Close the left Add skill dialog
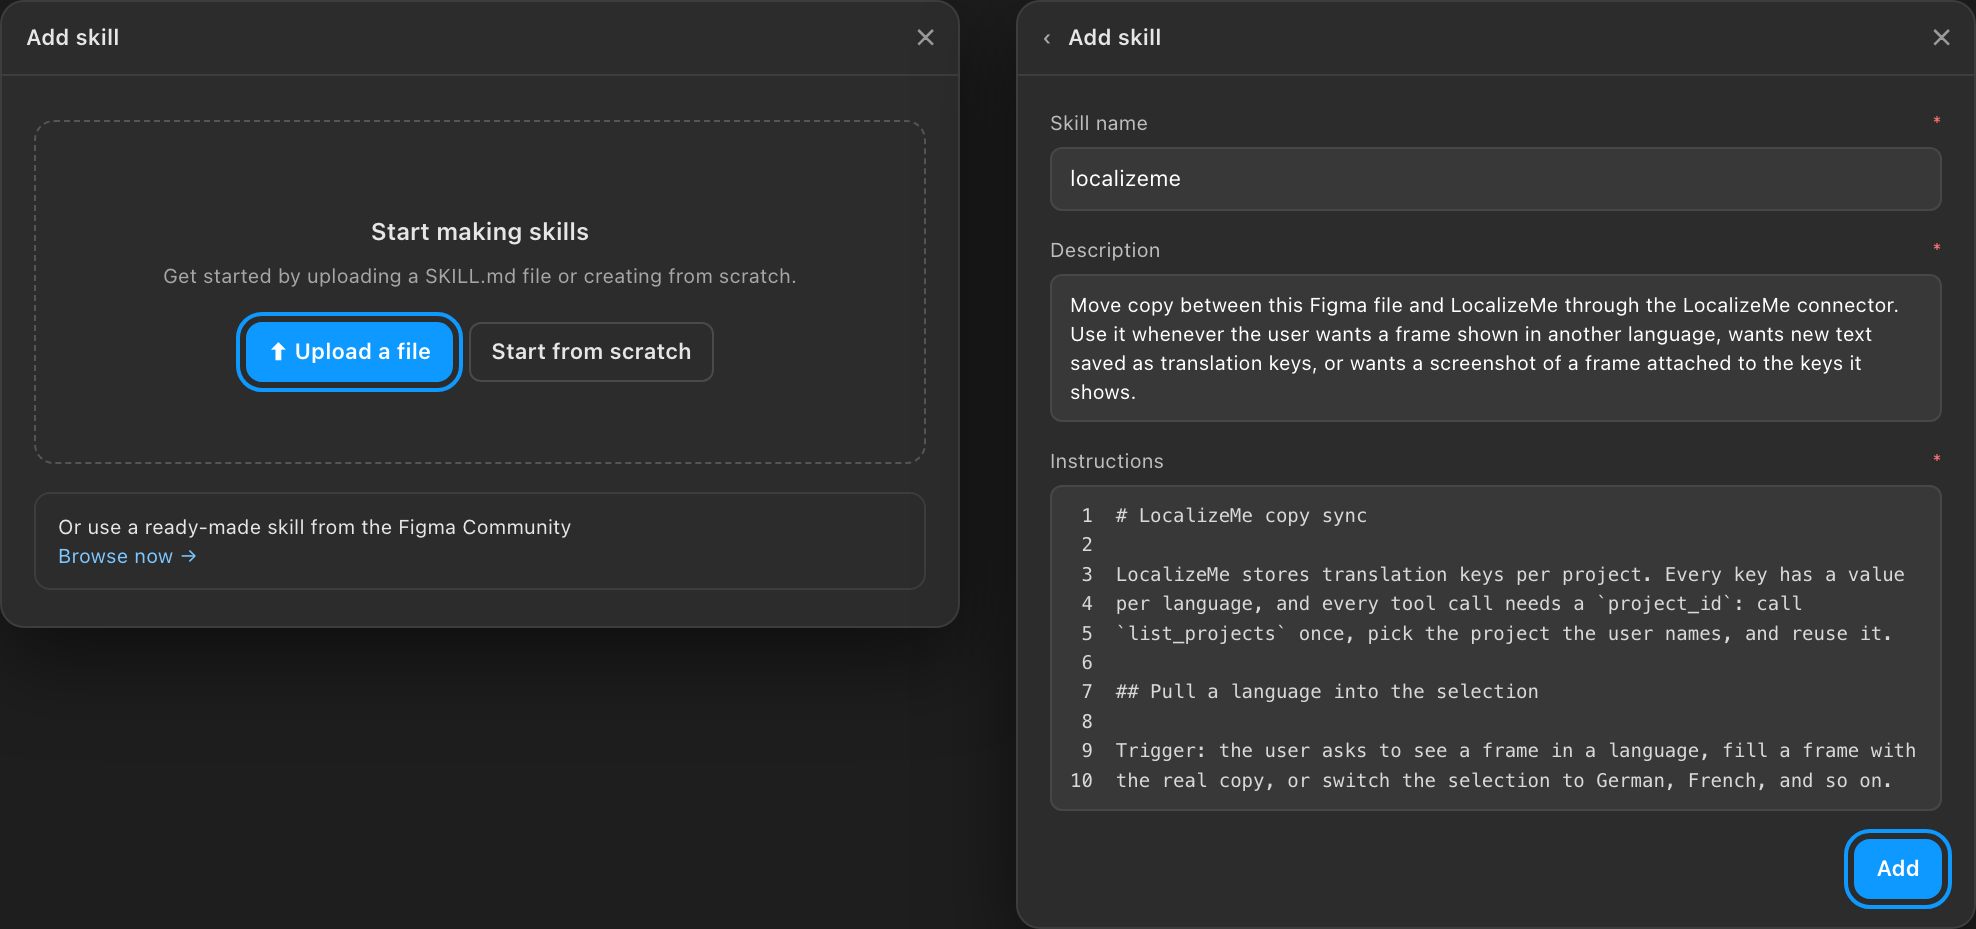1976x929 pixels. point(925,37)
